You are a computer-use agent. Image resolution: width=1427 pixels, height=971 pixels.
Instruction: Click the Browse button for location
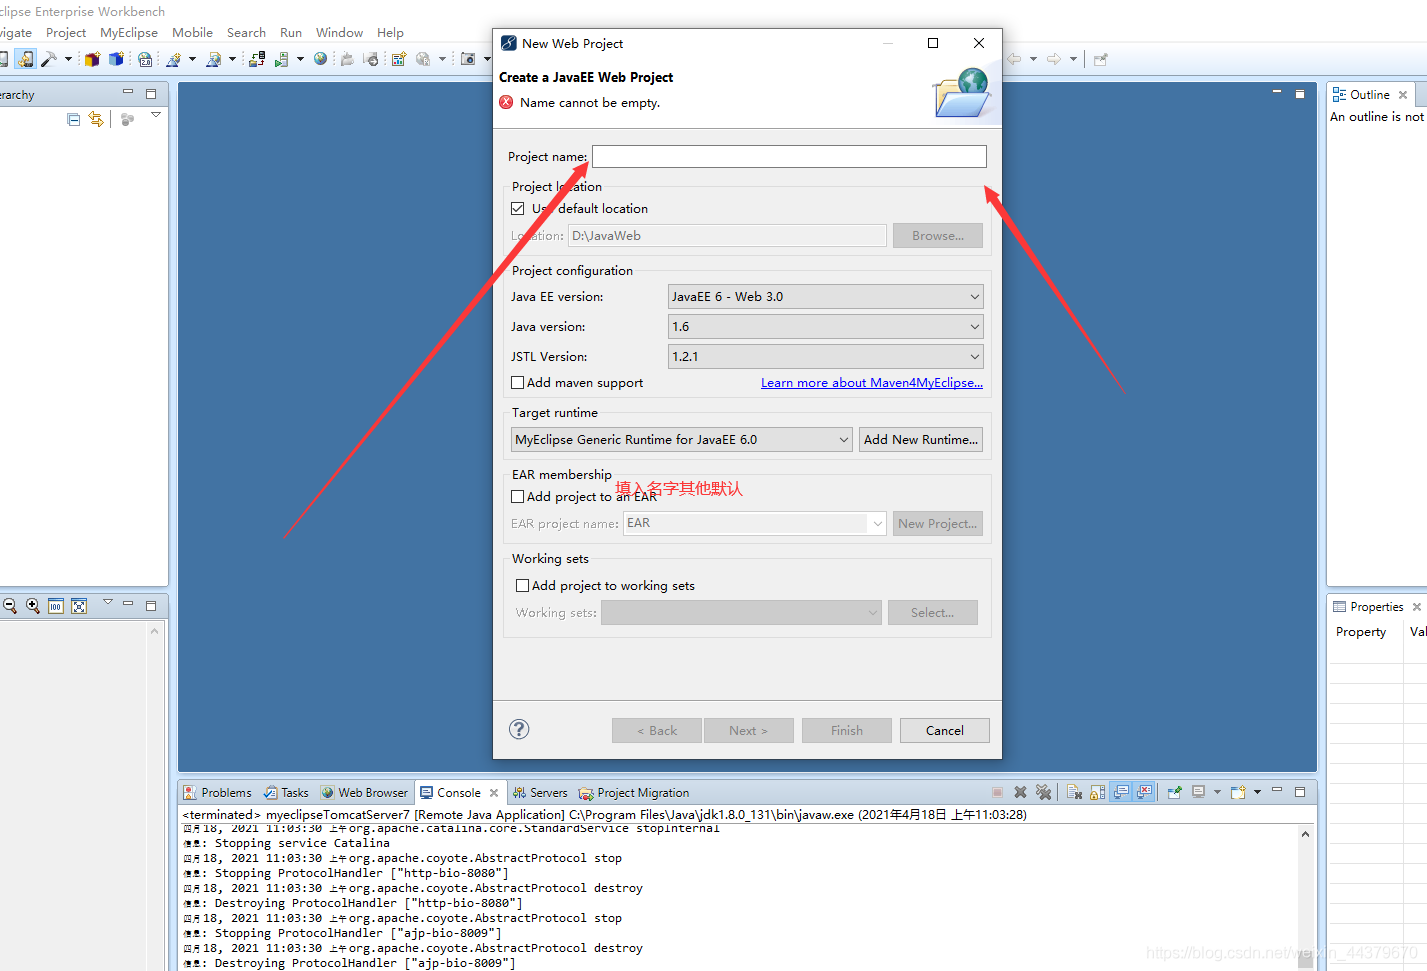click(938, 235)
